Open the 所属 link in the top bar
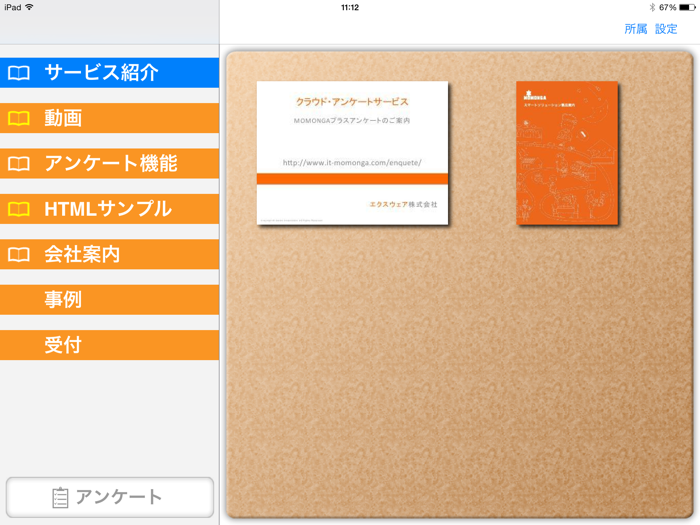This screenshot has height=525, width=700. 636,29
